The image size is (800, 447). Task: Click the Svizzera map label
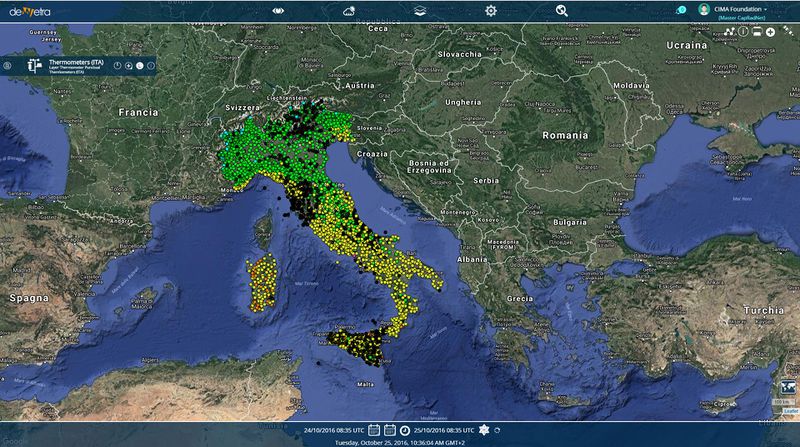(x=242, y=108)
